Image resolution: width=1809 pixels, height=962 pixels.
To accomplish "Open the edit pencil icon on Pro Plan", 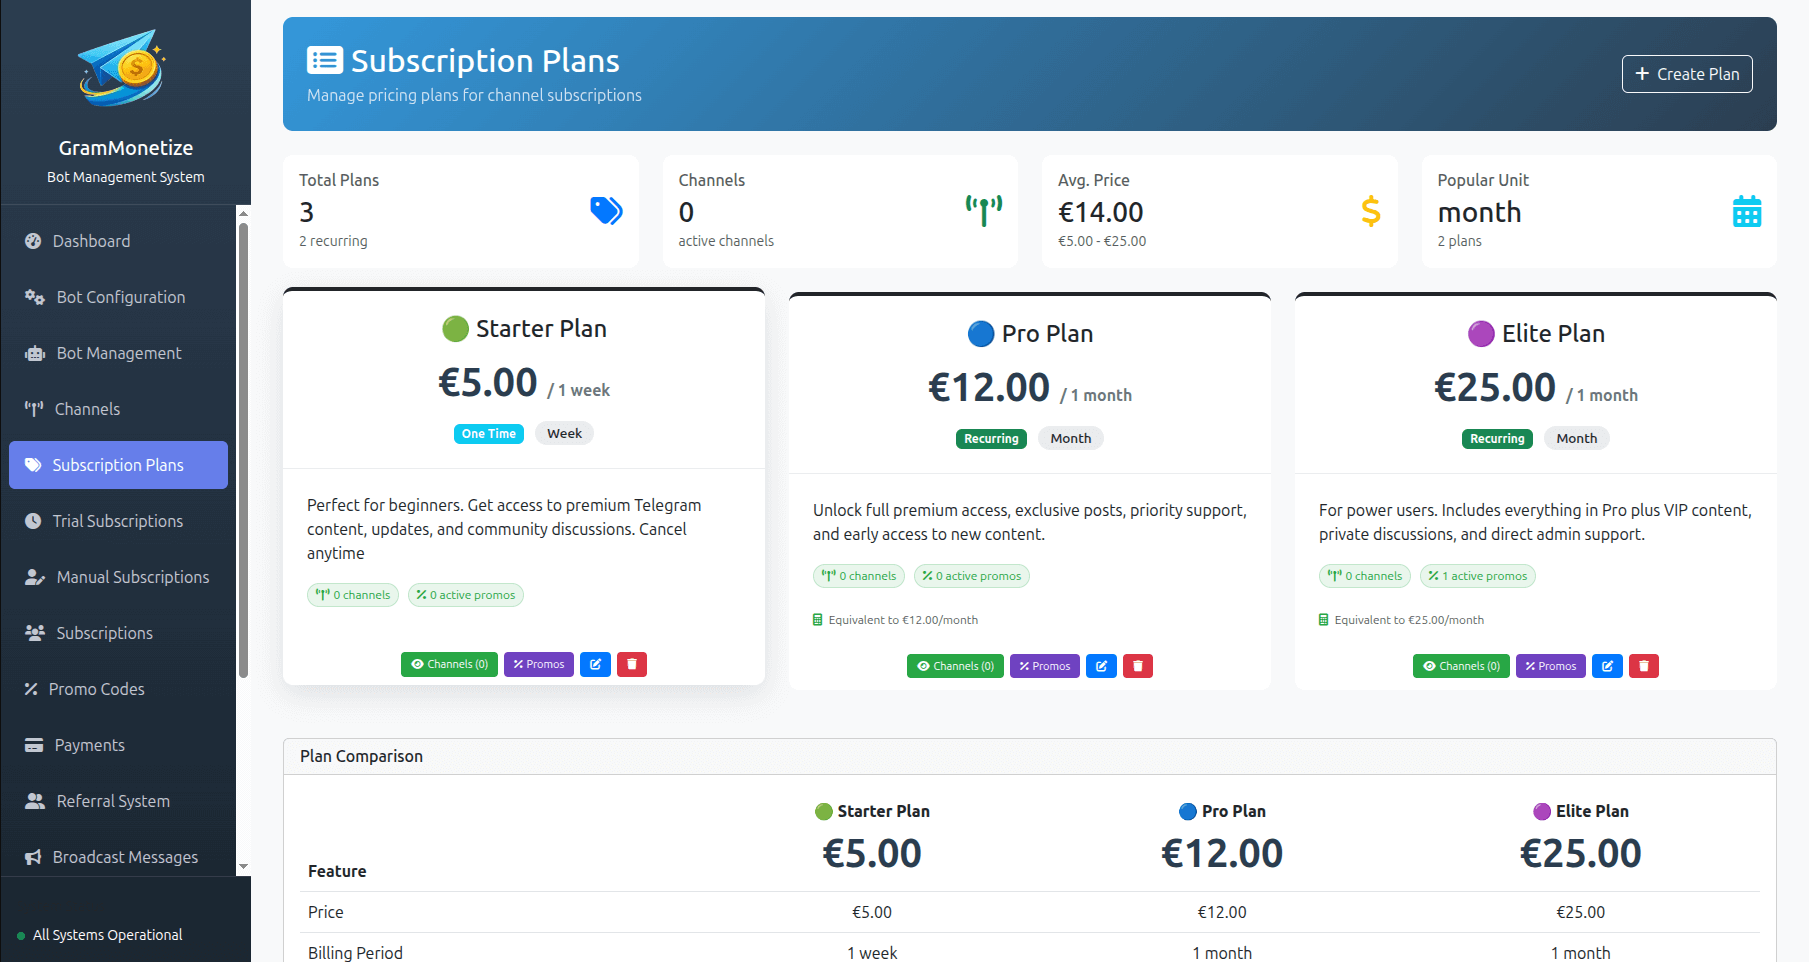I will [1101, 665].
